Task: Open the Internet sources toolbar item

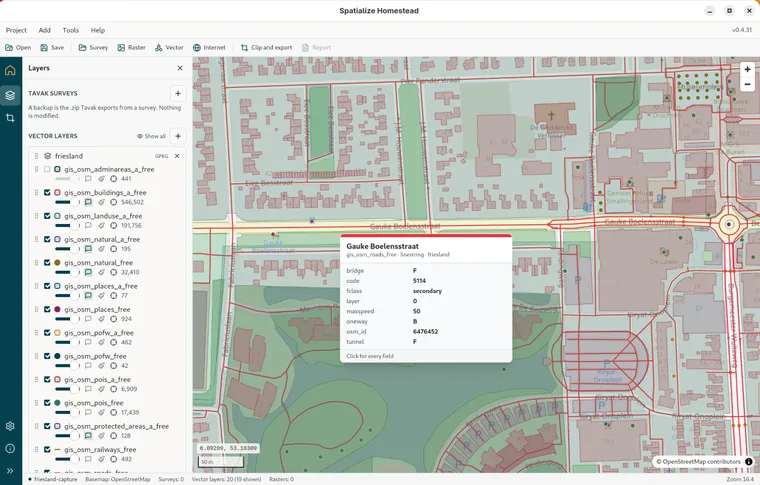Action: [209, 47]
